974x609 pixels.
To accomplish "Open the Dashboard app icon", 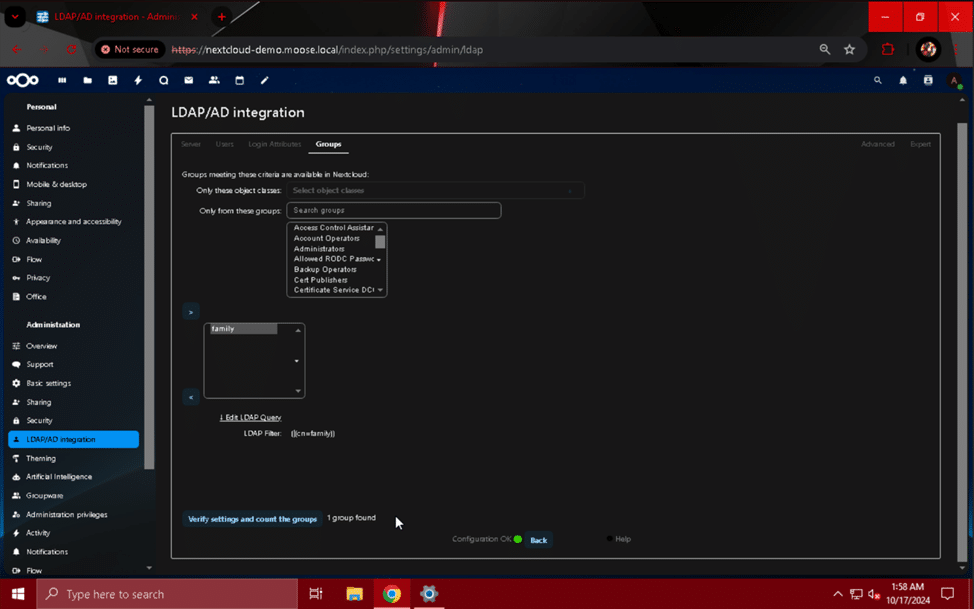I will (x=62, y=80).
